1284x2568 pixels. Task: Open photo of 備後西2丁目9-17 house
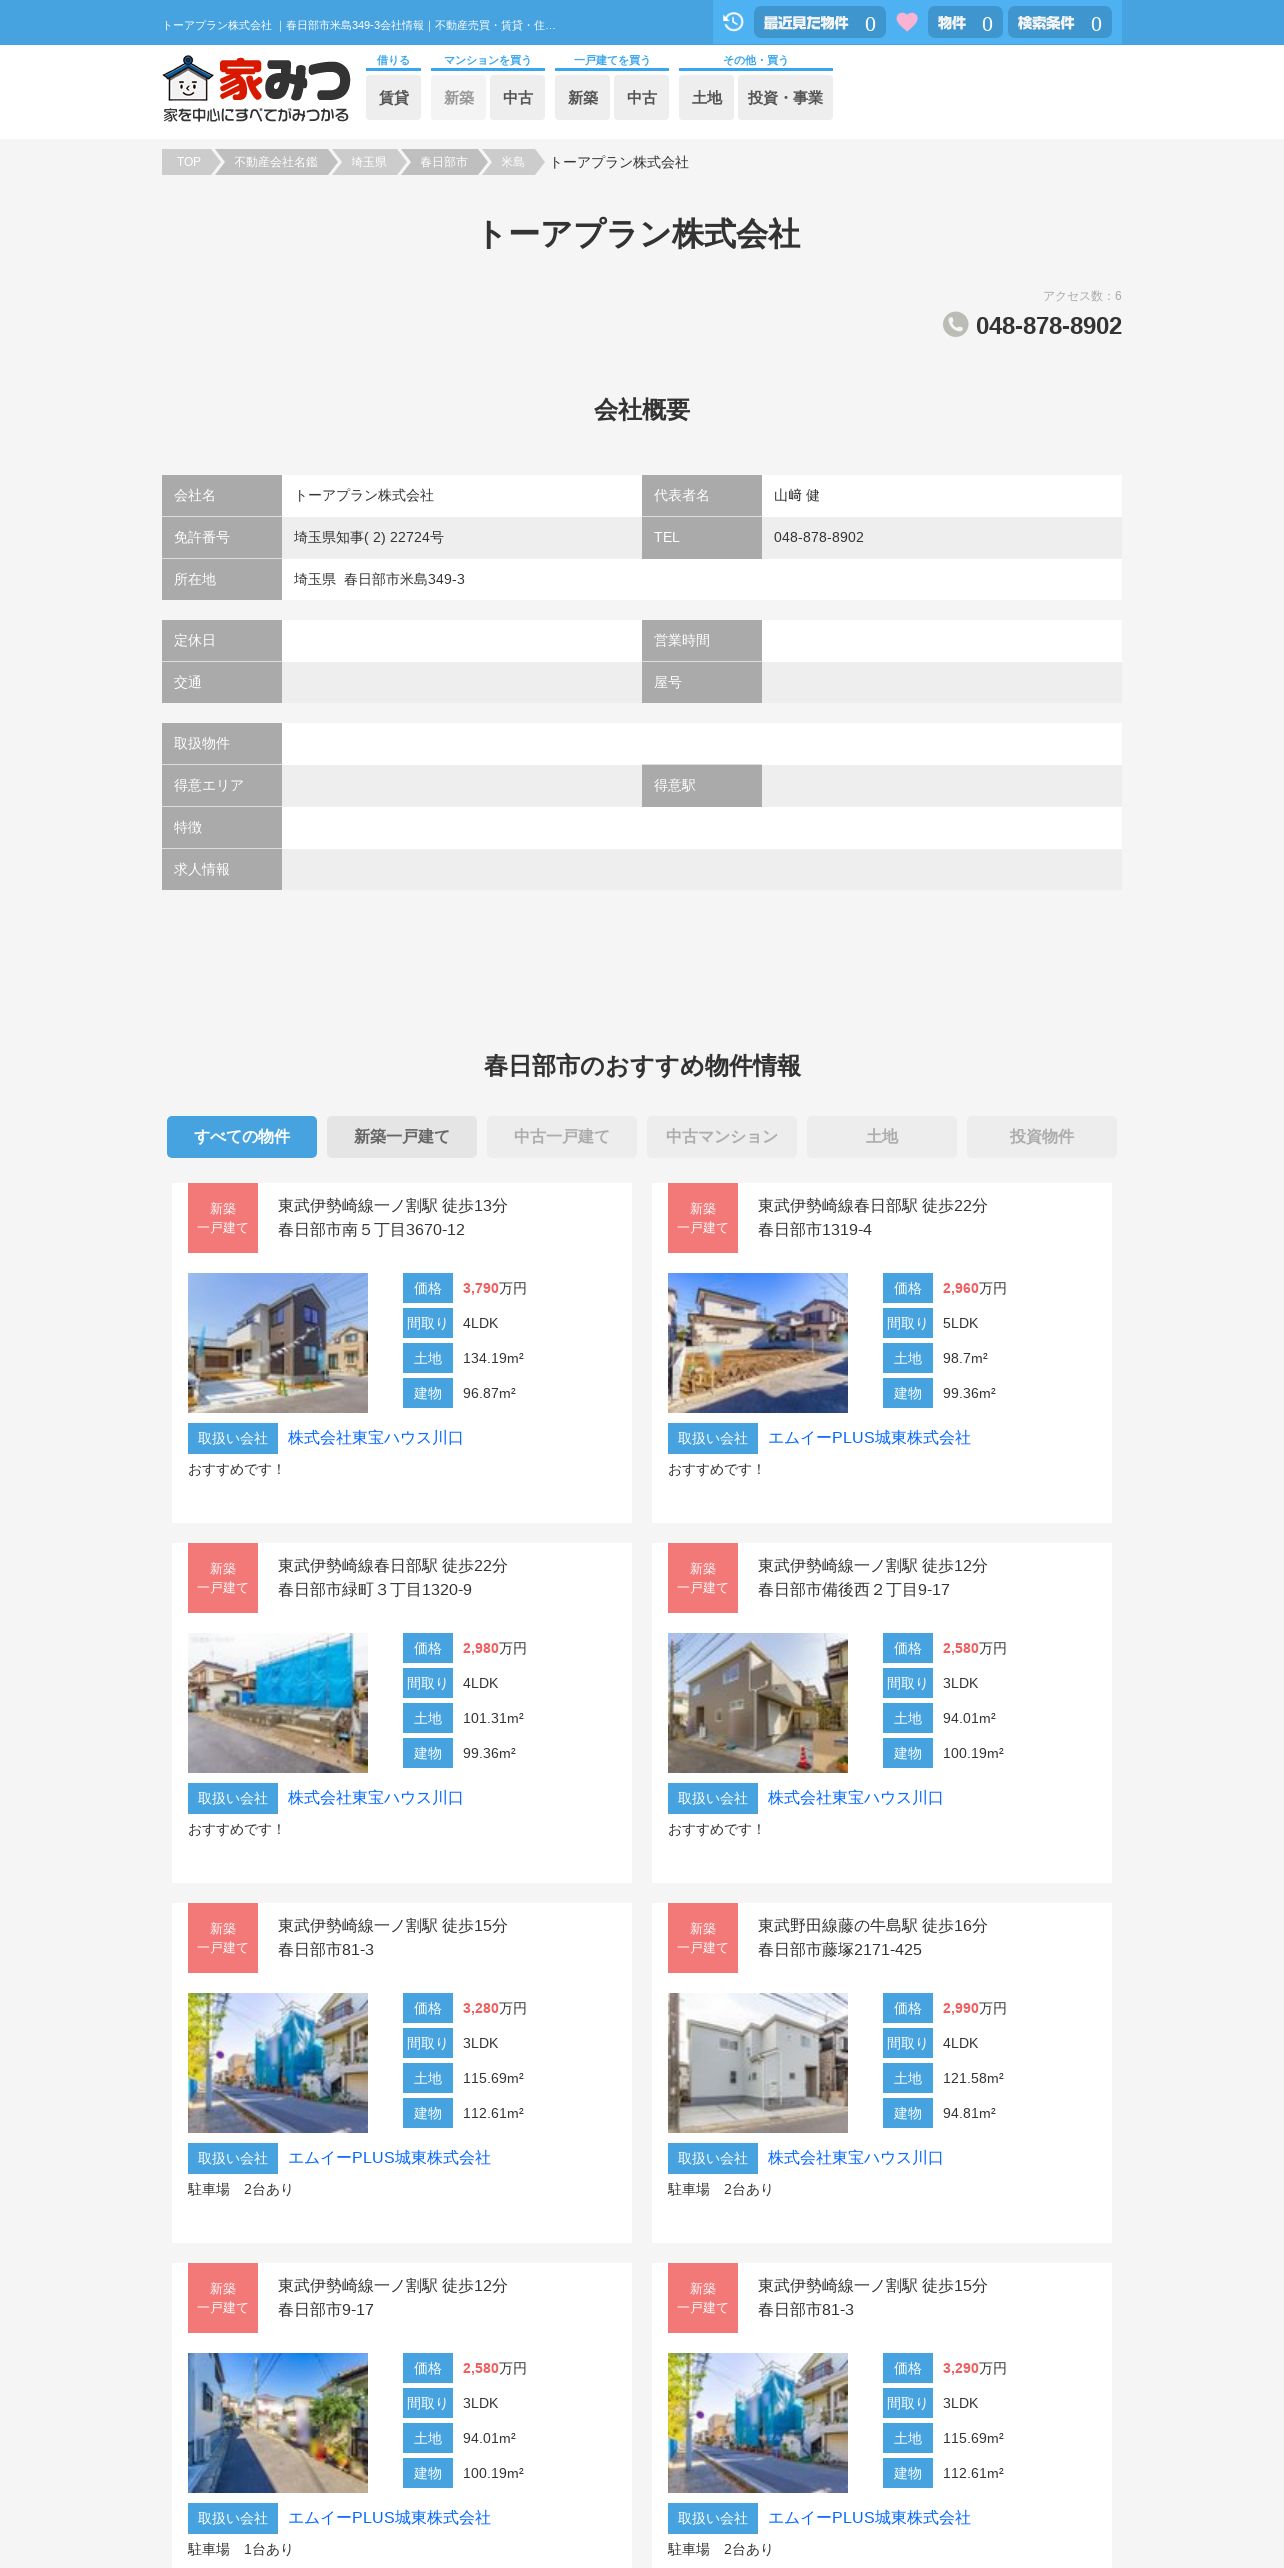coord(758,1703)
